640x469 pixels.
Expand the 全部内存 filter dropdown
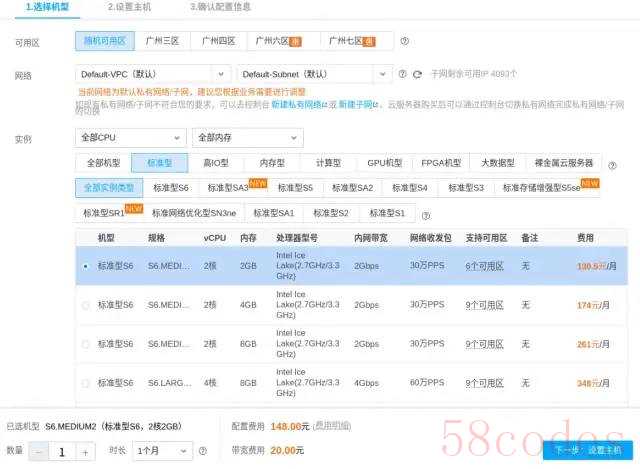[248, 138]
